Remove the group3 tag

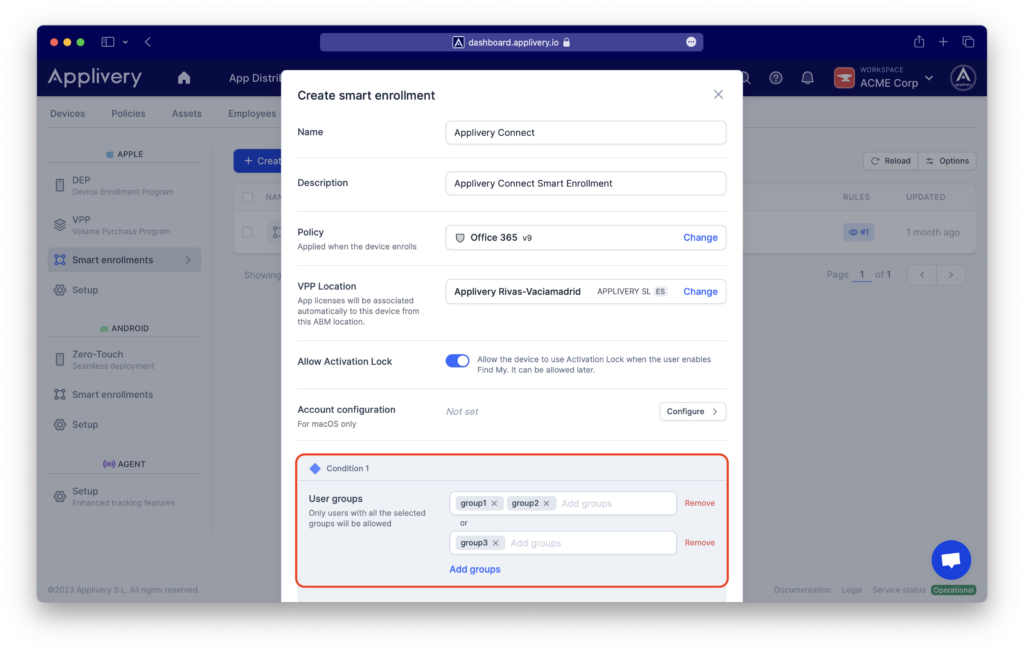click(496, 543)
